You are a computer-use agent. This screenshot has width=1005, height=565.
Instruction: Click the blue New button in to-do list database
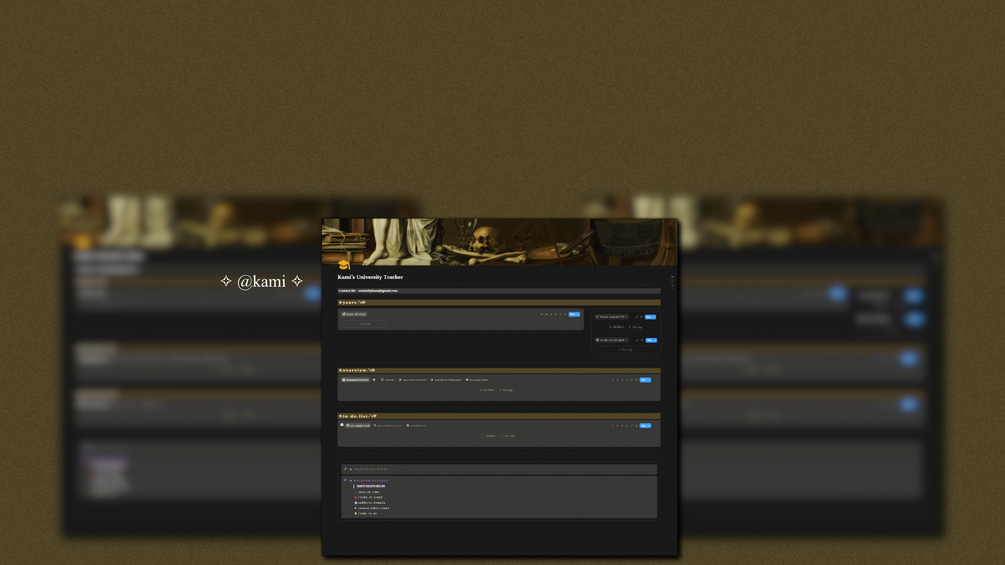coord(643,425)
